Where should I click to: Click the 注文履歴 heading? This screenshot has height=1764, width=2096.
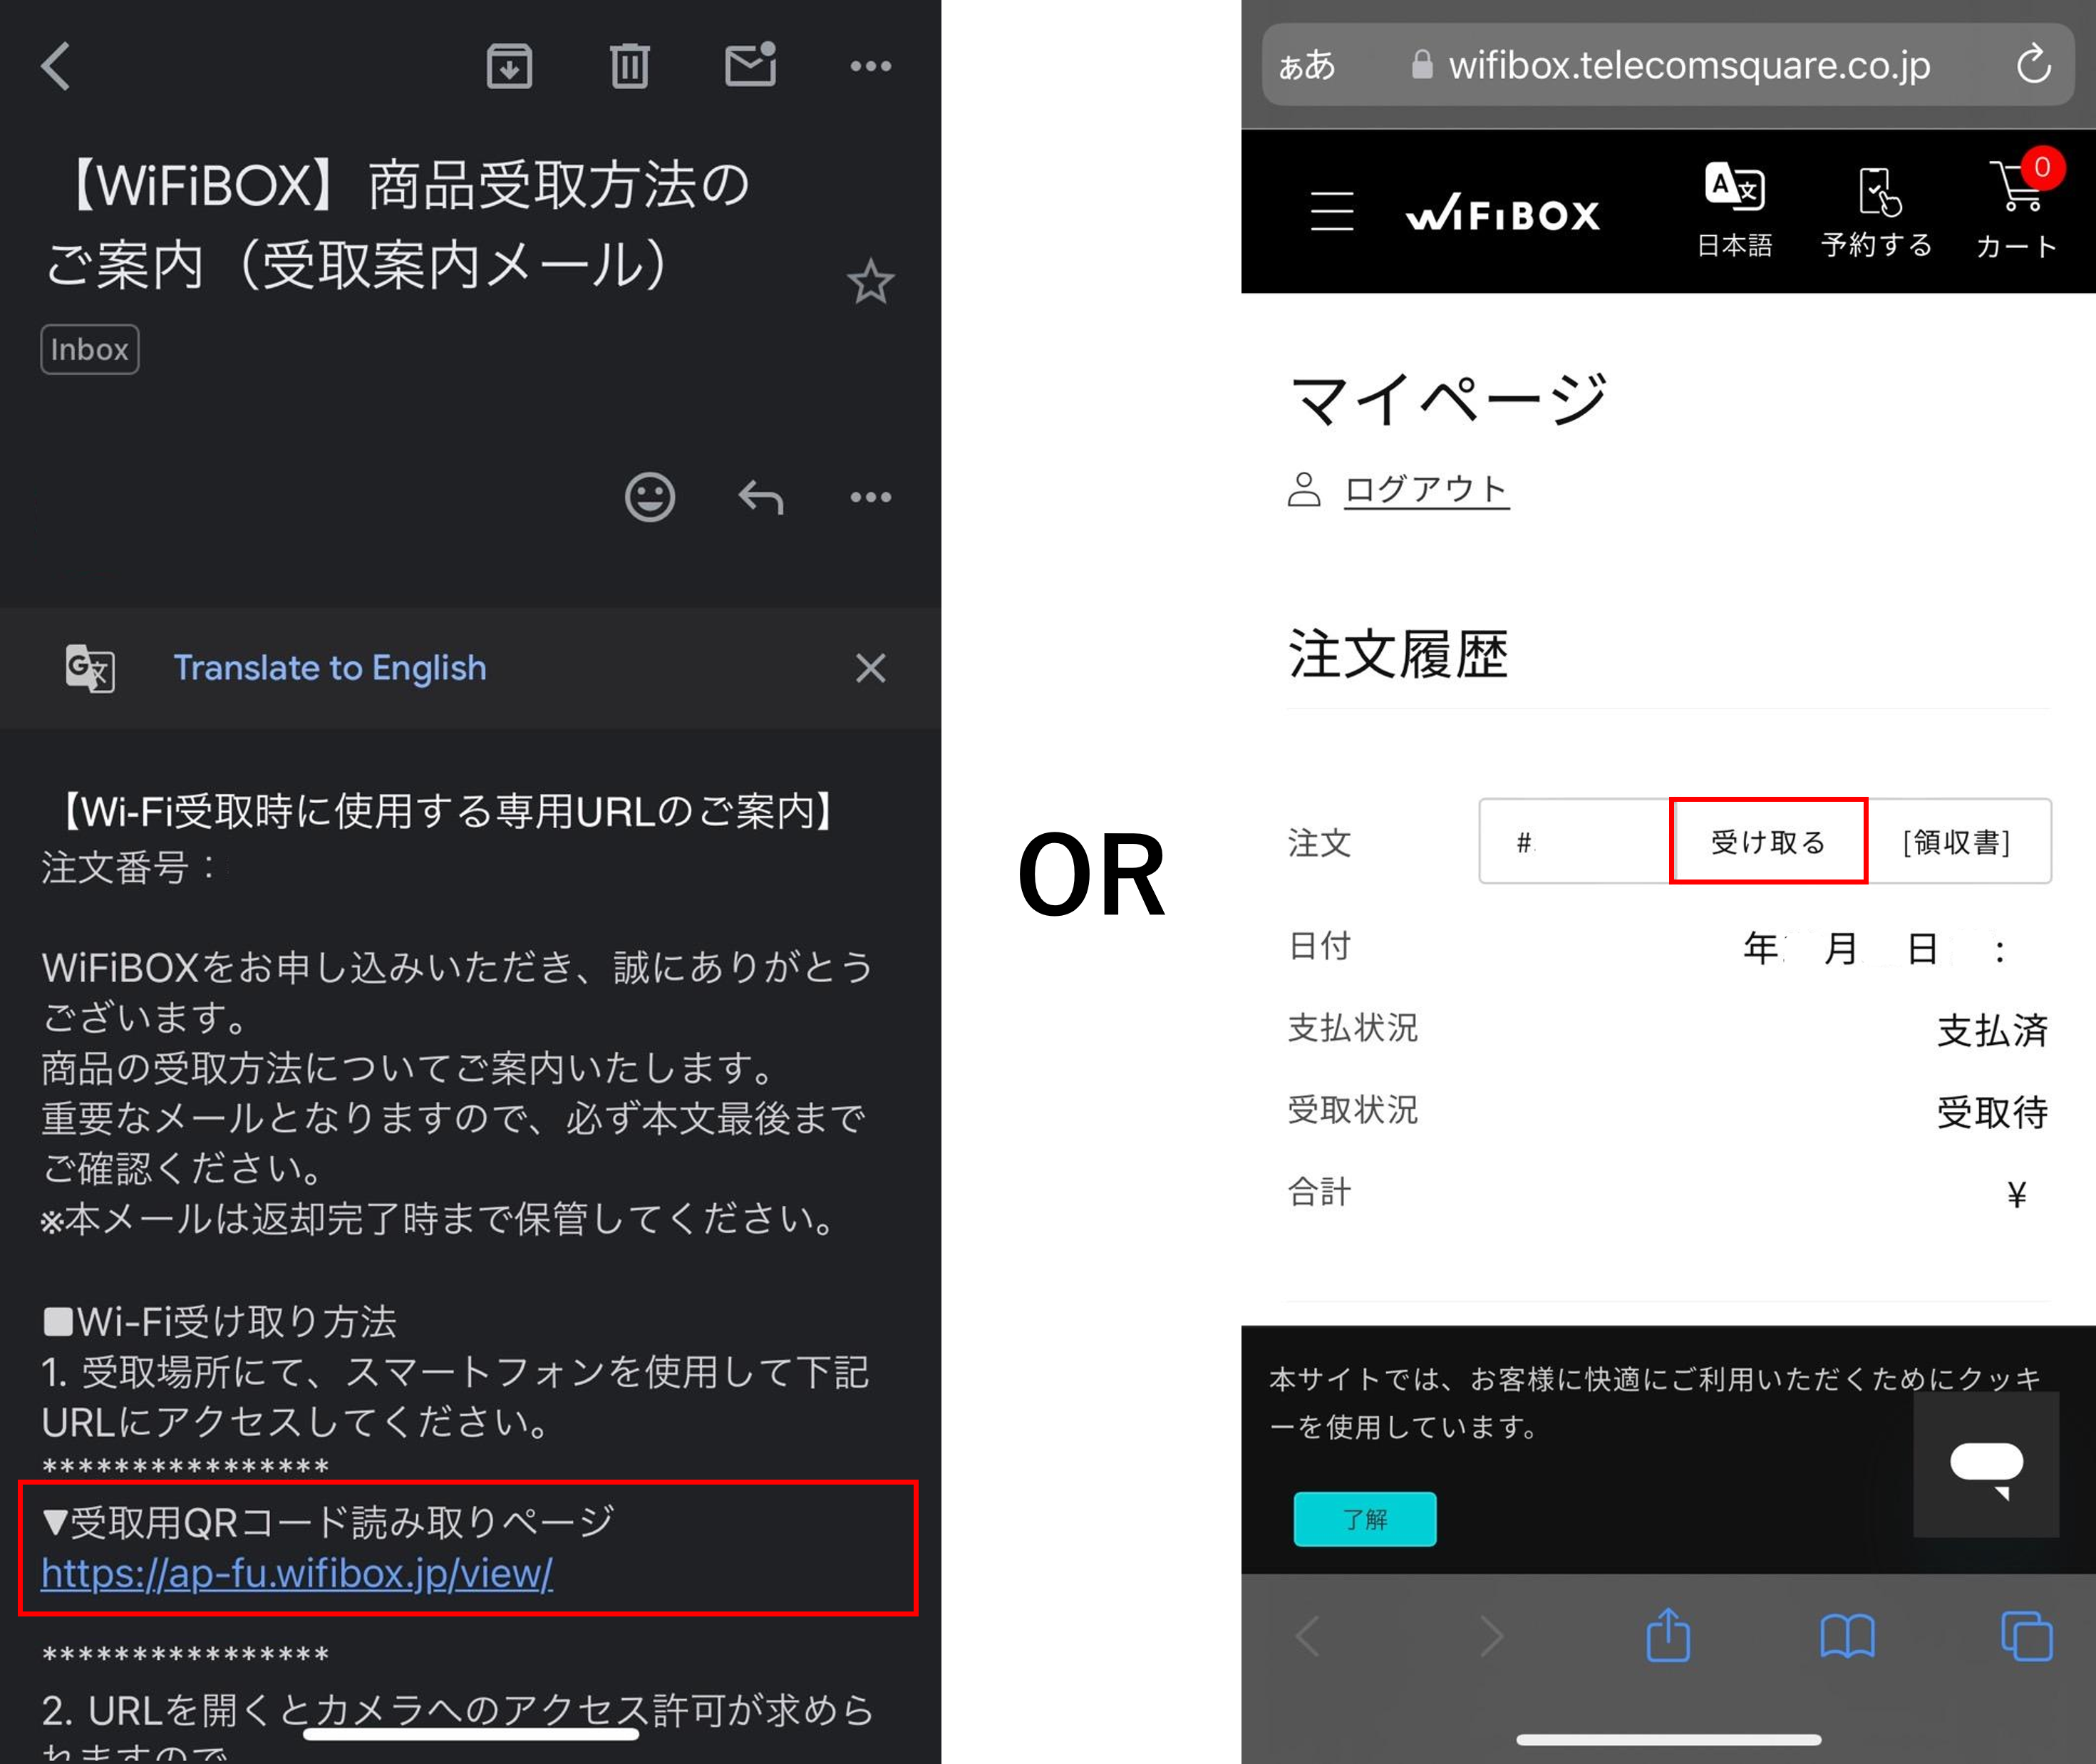[x=1398, y=654]
